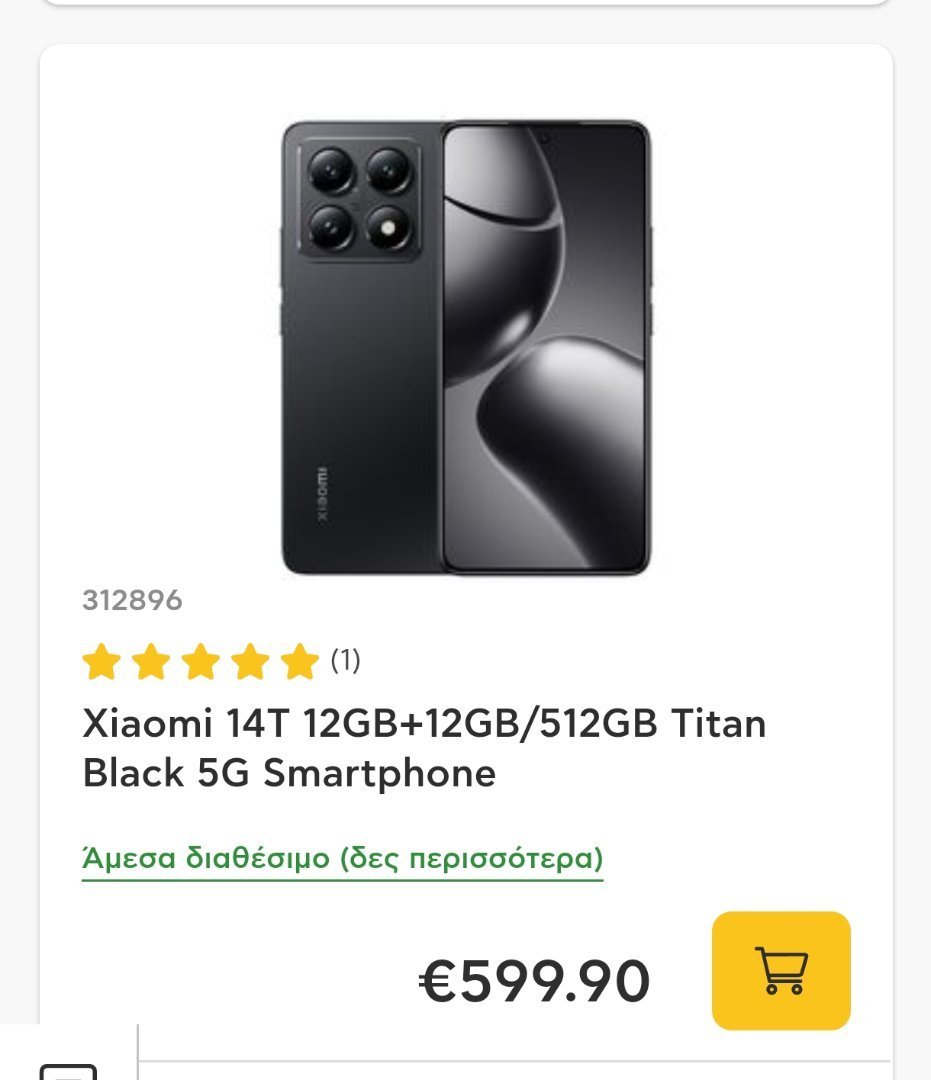931x1080 pixels.
Task: Select the third rating star
Action: (200, 662)
